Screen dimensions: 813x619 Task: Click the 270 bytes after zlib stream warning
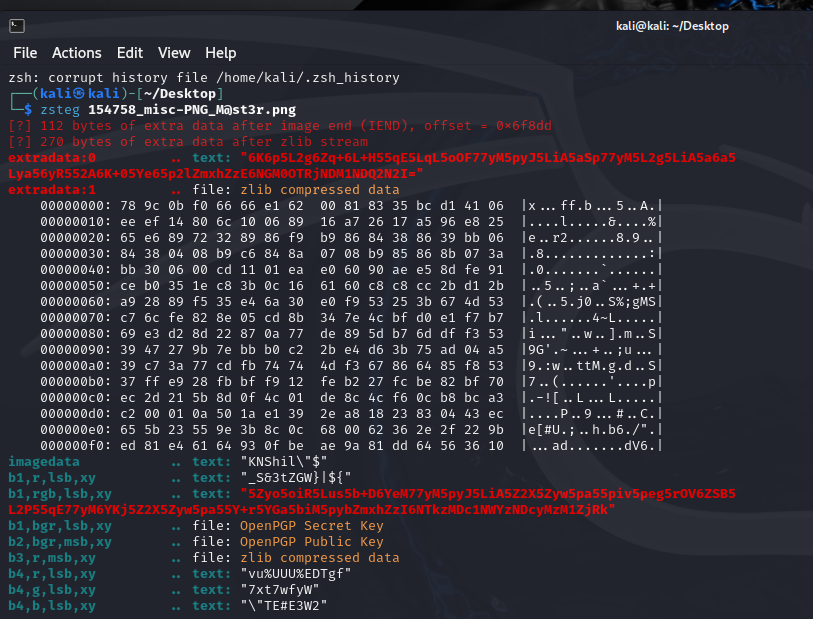[x=188, y=141]
